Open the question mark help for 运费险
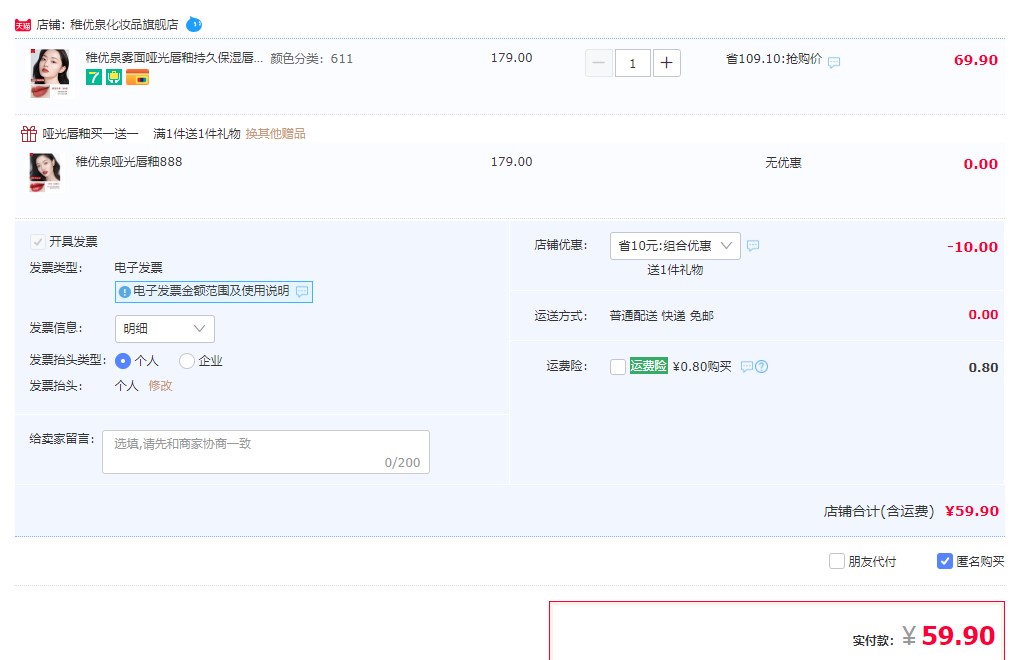This screenshot has width=1020, height=660. click(x=761, y=367)
